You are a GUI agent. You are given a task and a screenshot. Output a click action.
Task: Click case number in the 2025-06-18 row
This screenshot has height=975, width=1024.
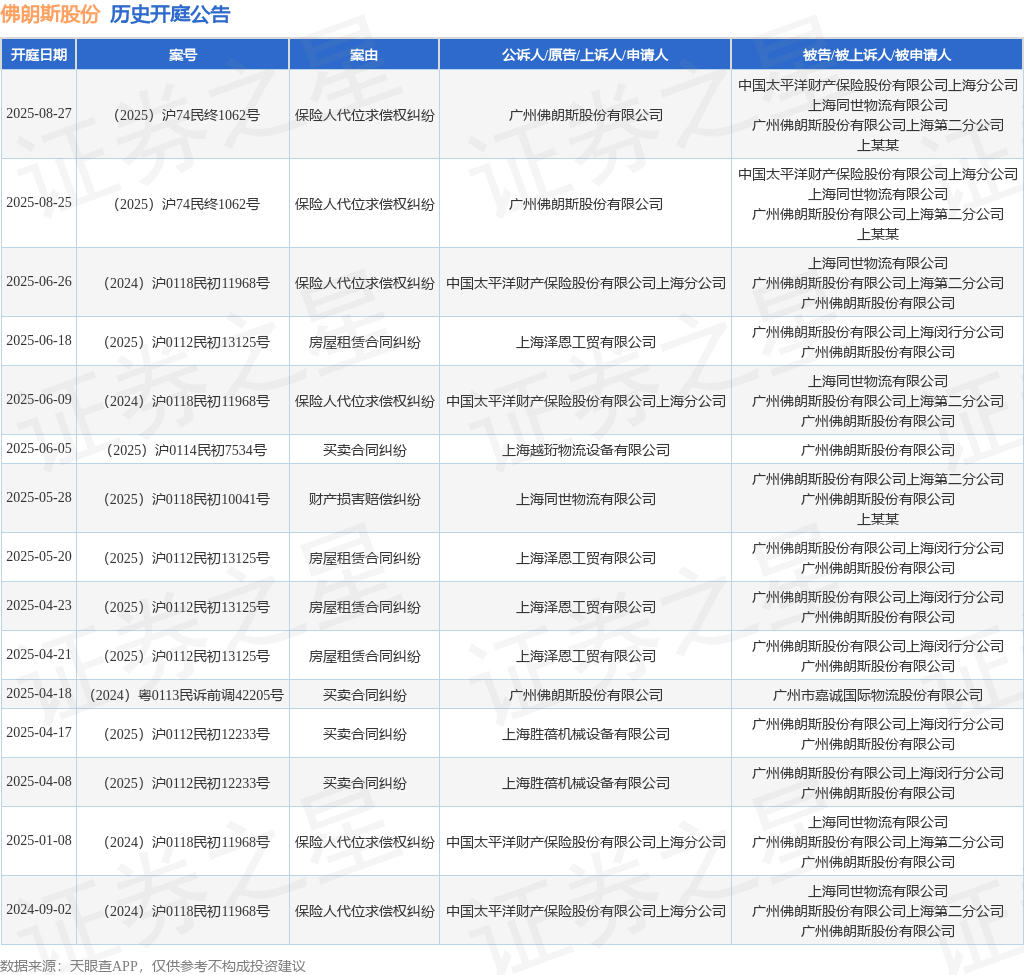186,342
